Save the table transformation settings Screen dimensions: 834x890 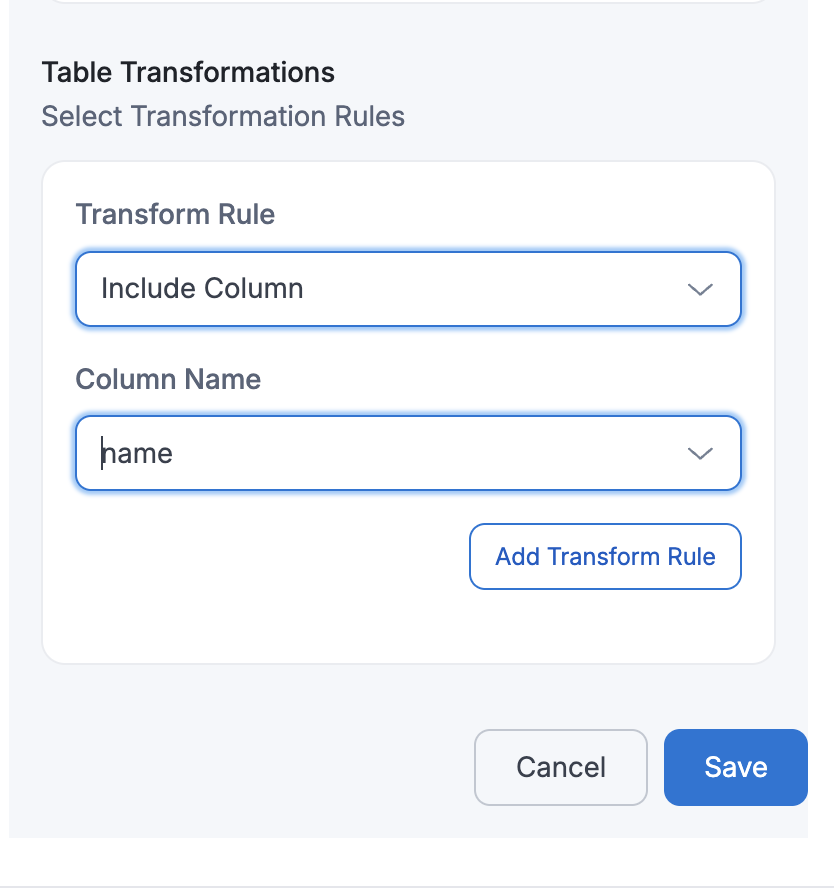(735, 767)
